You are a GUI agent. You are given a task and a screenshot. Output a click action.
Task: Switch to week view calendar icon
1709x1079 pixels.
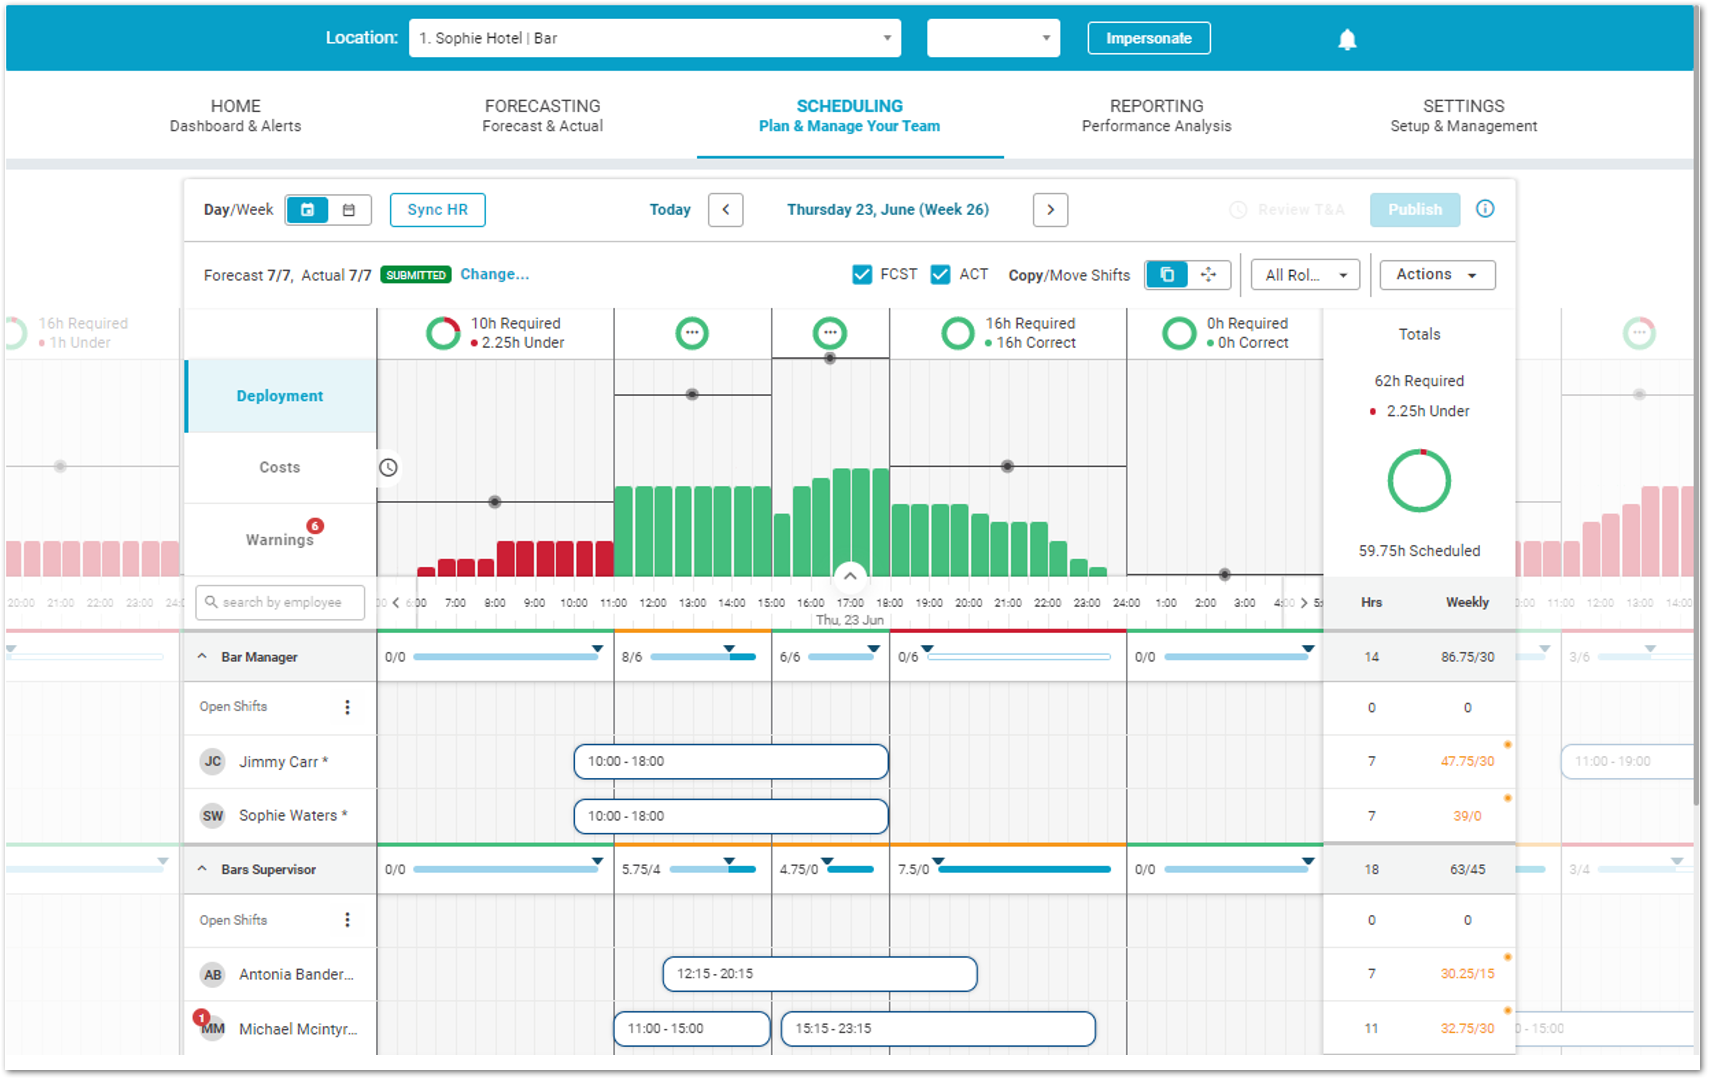[349, 210]
